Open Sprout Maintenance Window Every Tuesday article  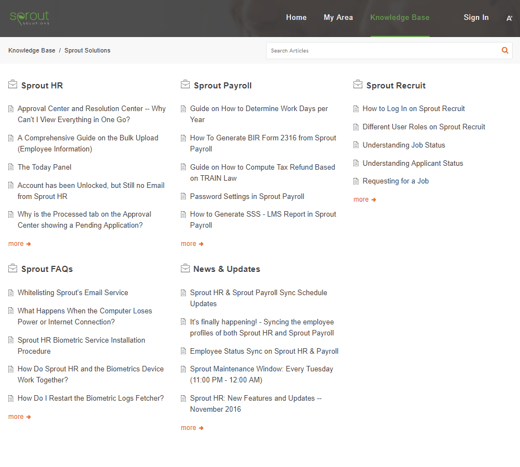262,374
